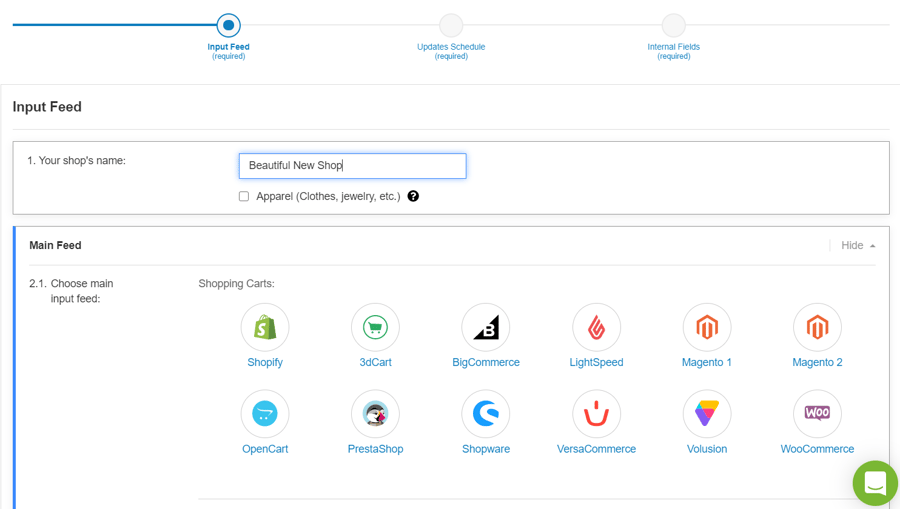
Task: Select the OpenCart icon
Action: [265, 414]
